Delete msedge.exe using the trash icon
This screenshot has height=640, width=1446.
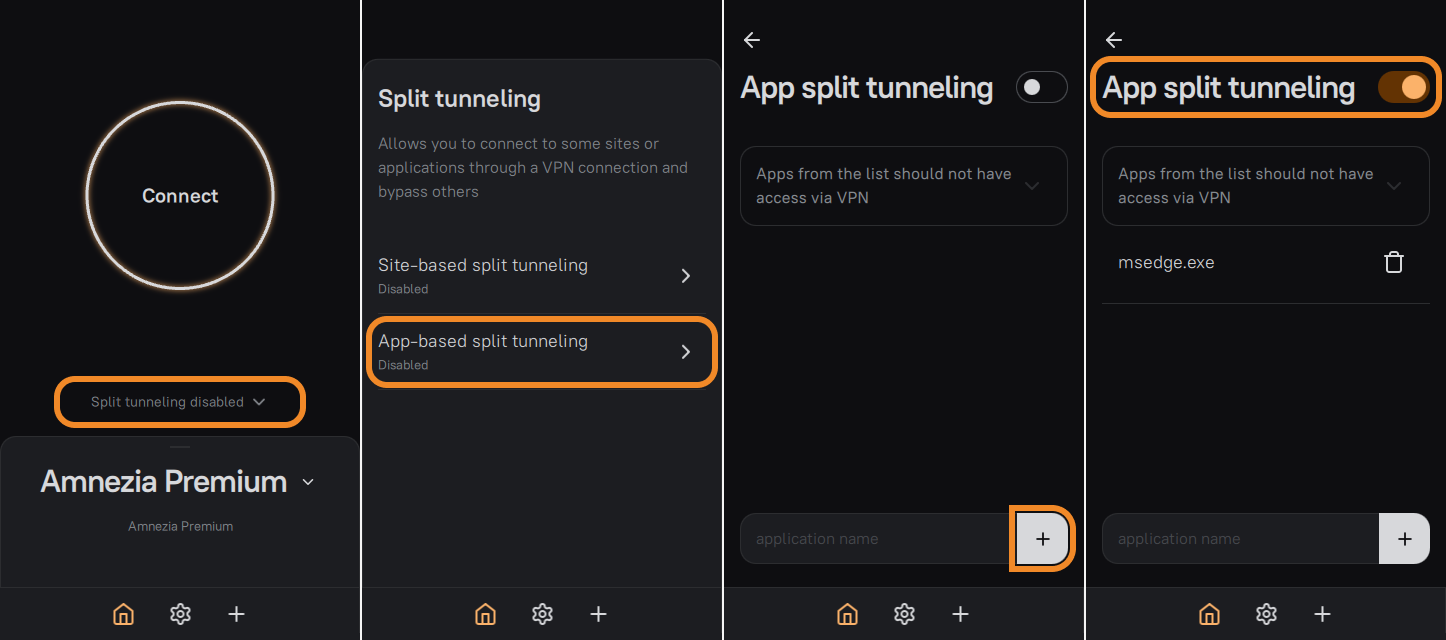click(1393, 263)
